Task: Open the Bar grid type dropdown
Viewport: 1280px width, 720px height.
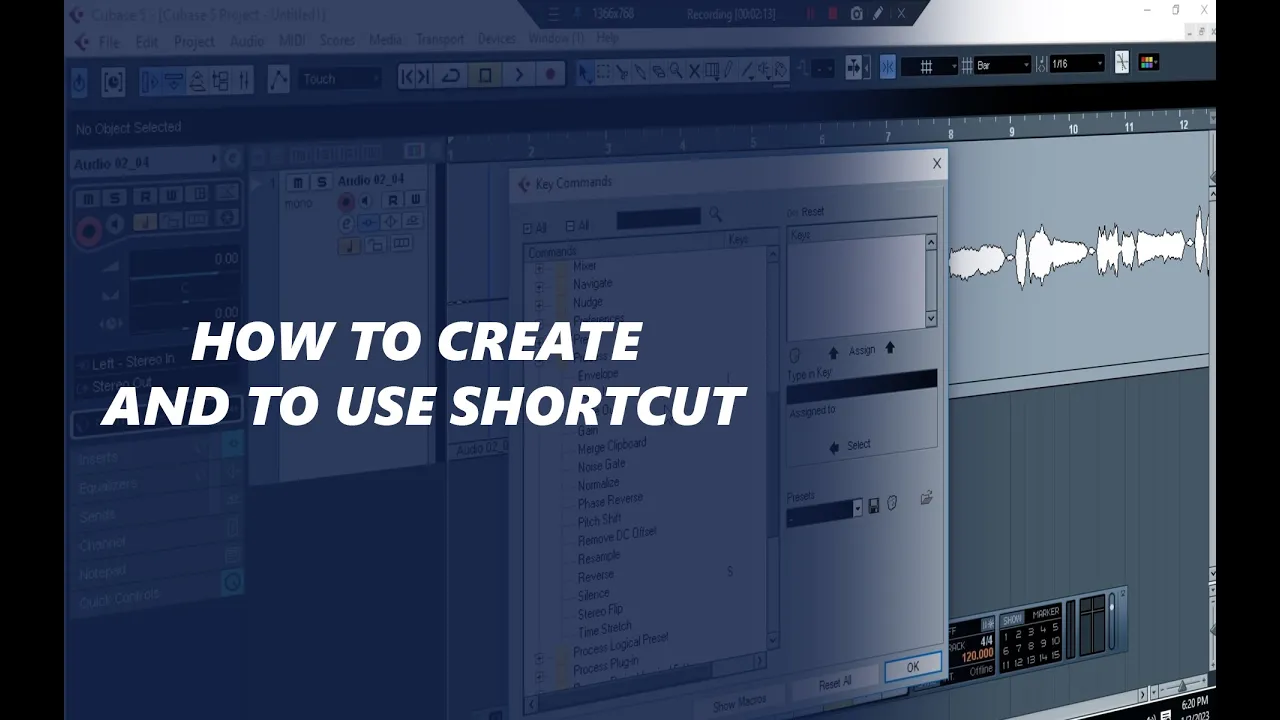Action: [x=1003, y=65]
